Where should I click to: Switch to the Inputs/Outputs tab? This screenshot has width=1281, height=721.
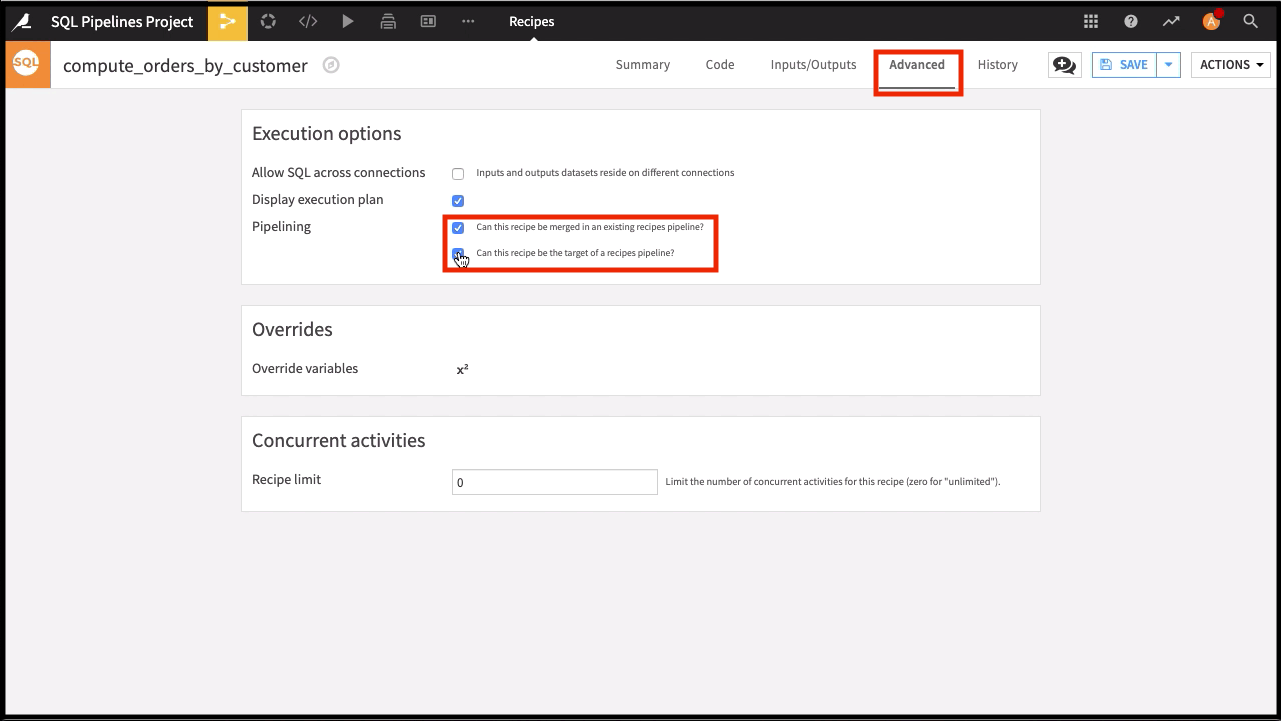click(x=813, y=65)
